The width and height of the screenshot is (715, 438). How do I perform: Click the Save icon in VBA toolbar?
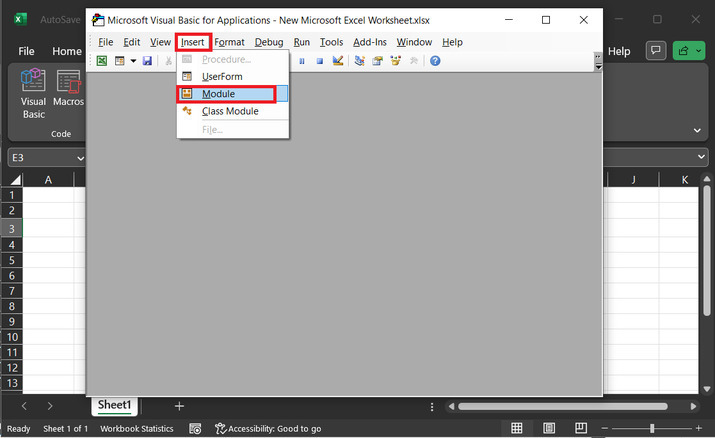point(147,61)
